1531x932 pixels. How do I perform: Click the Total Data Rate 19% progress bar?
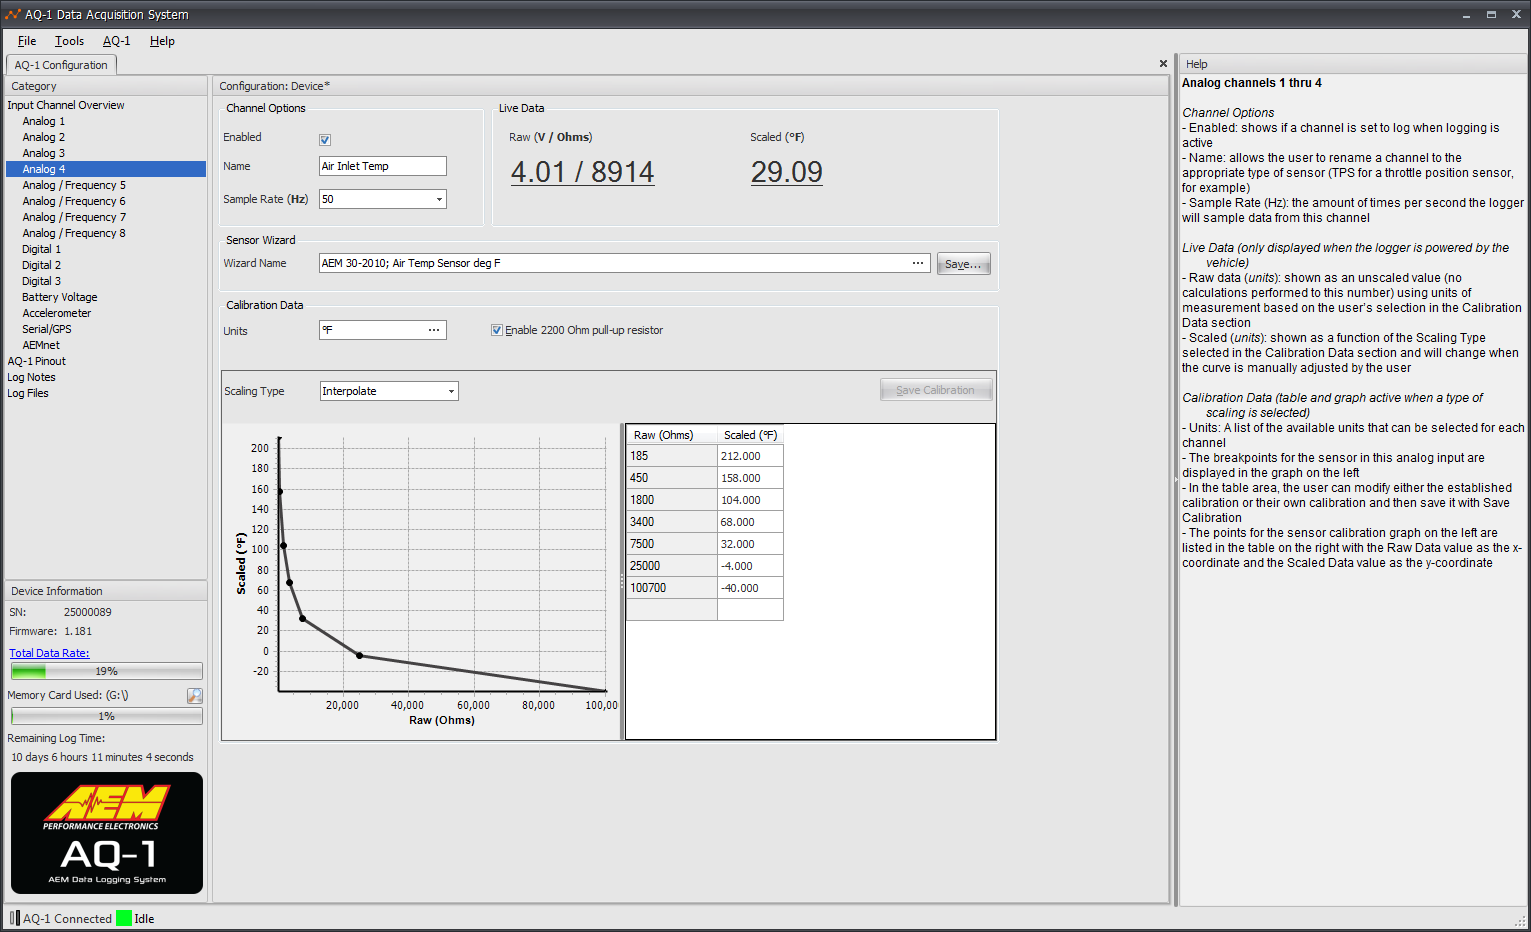107,671
